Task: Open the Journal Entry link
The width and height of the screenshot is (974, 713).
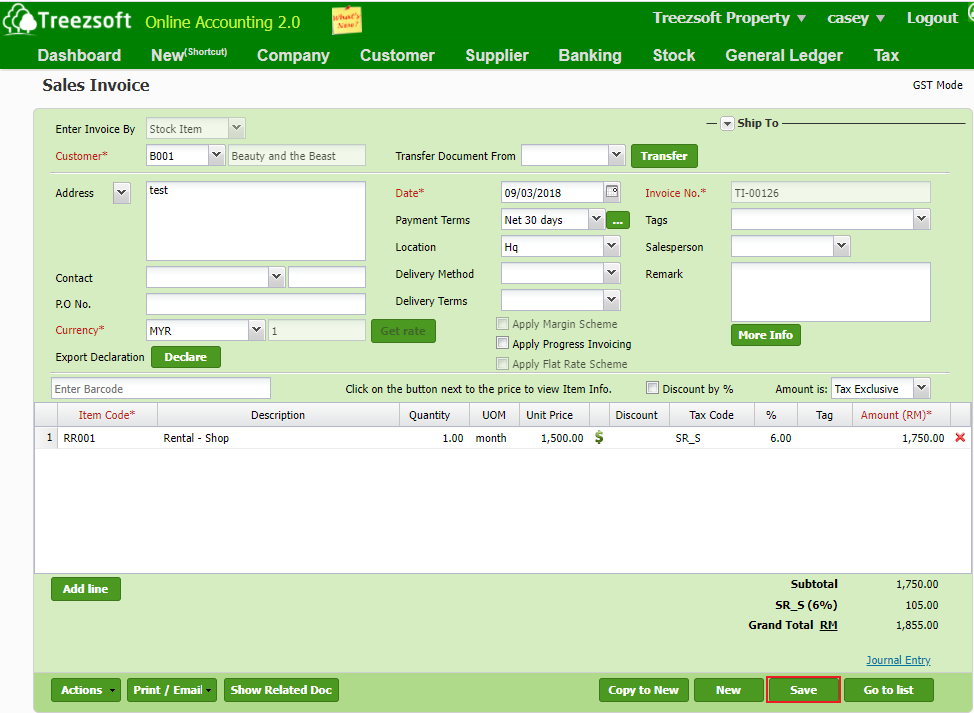Action: point(898,660)
